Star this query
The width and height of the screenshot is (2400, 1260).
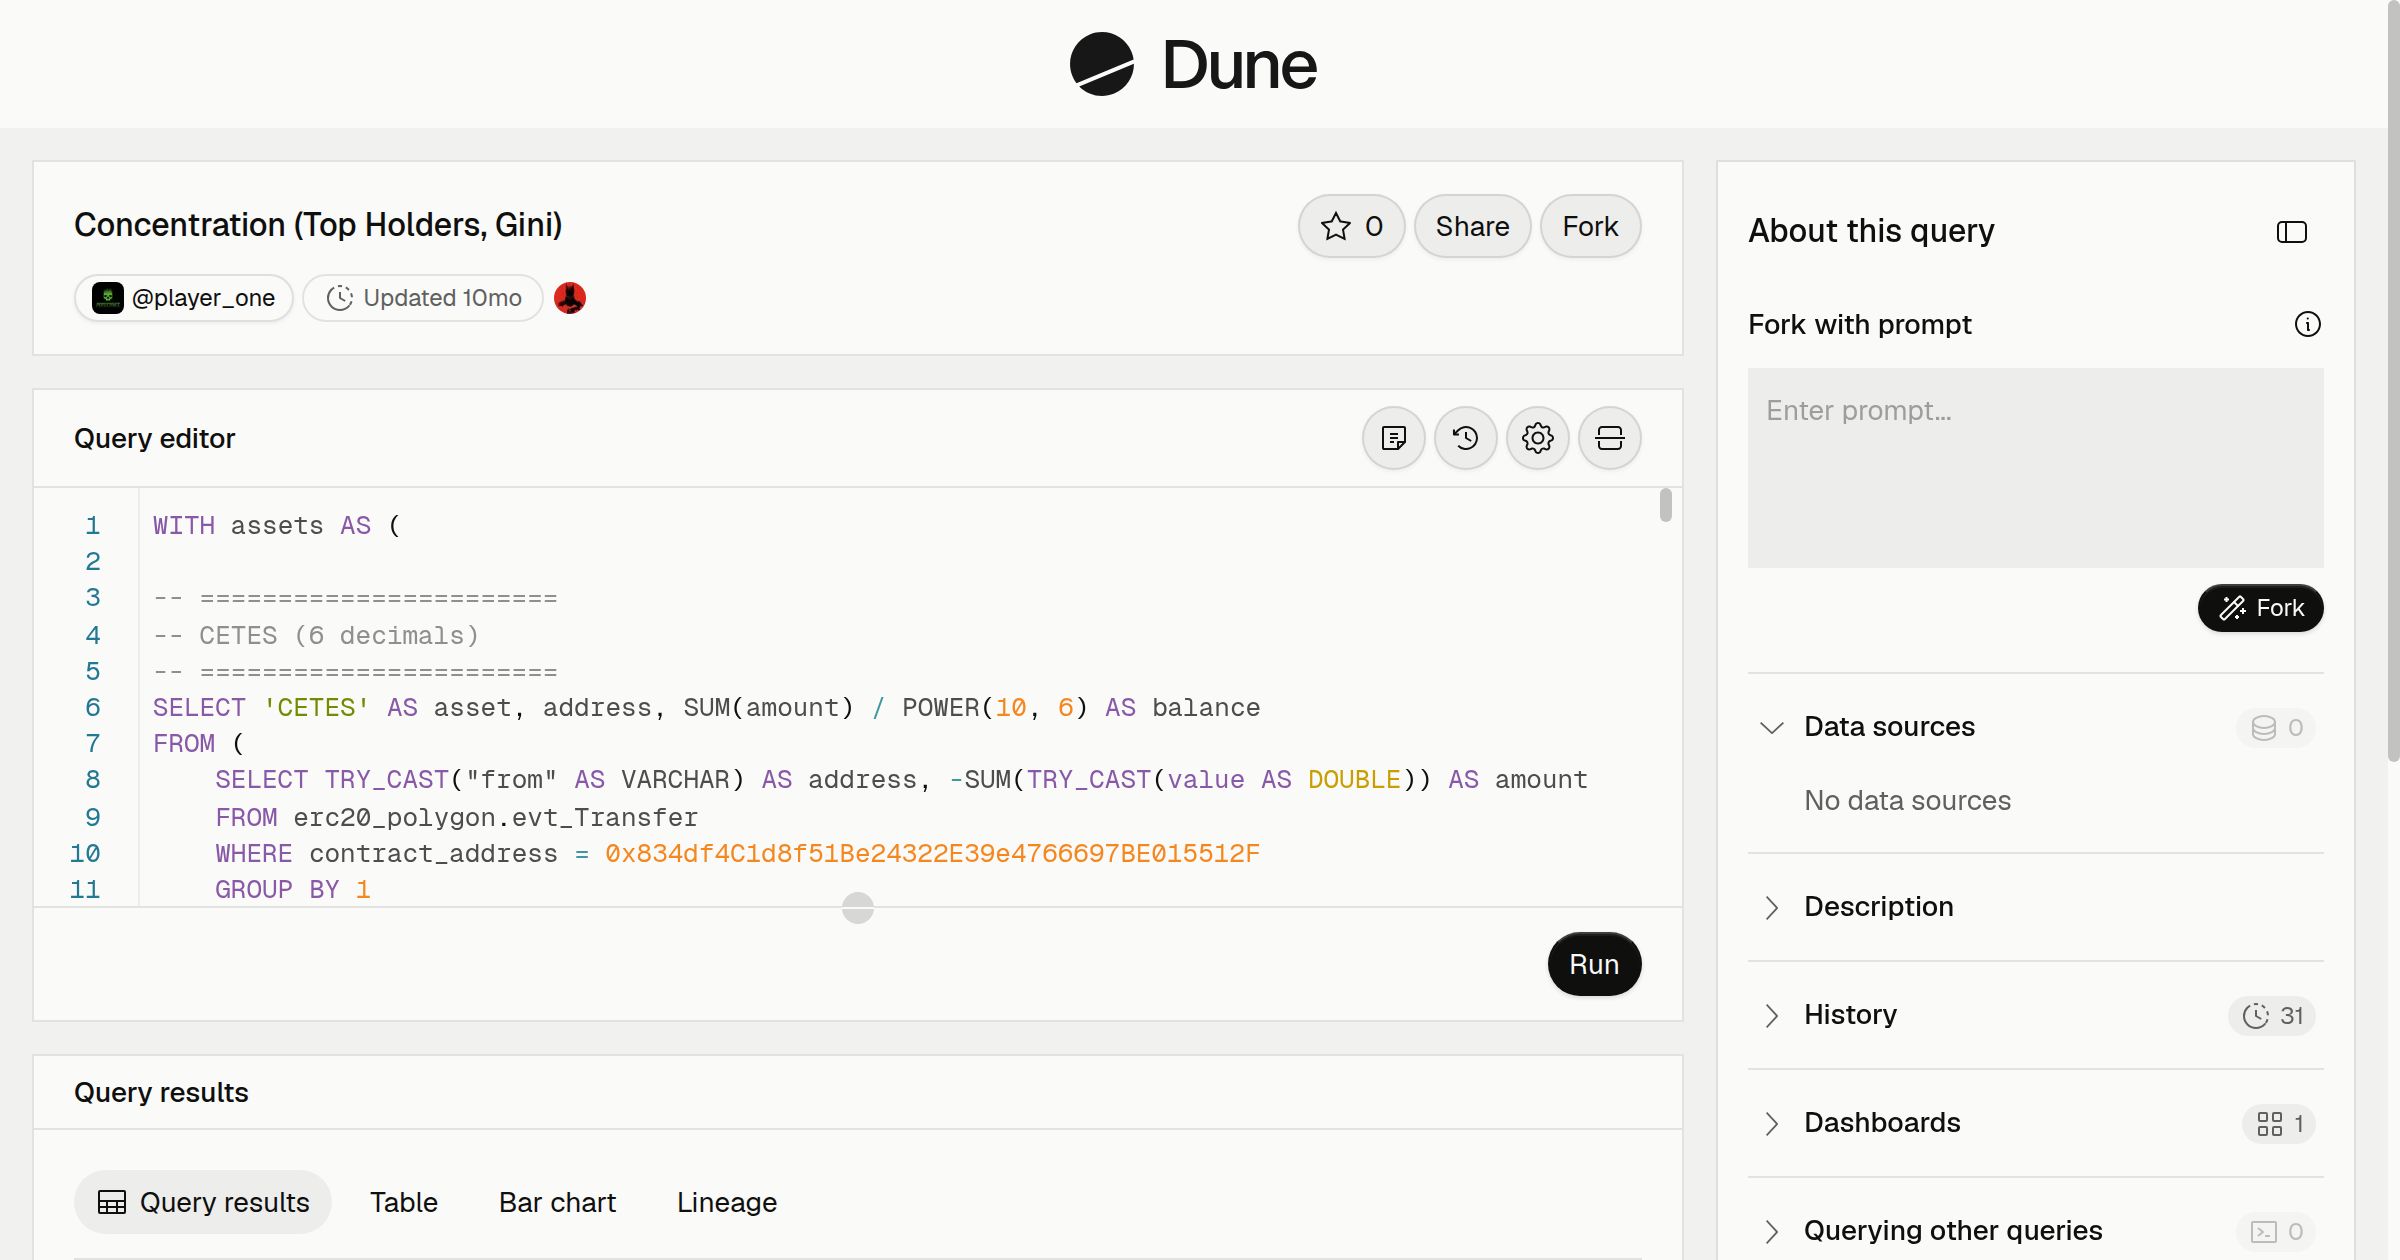click(1351, 226)
